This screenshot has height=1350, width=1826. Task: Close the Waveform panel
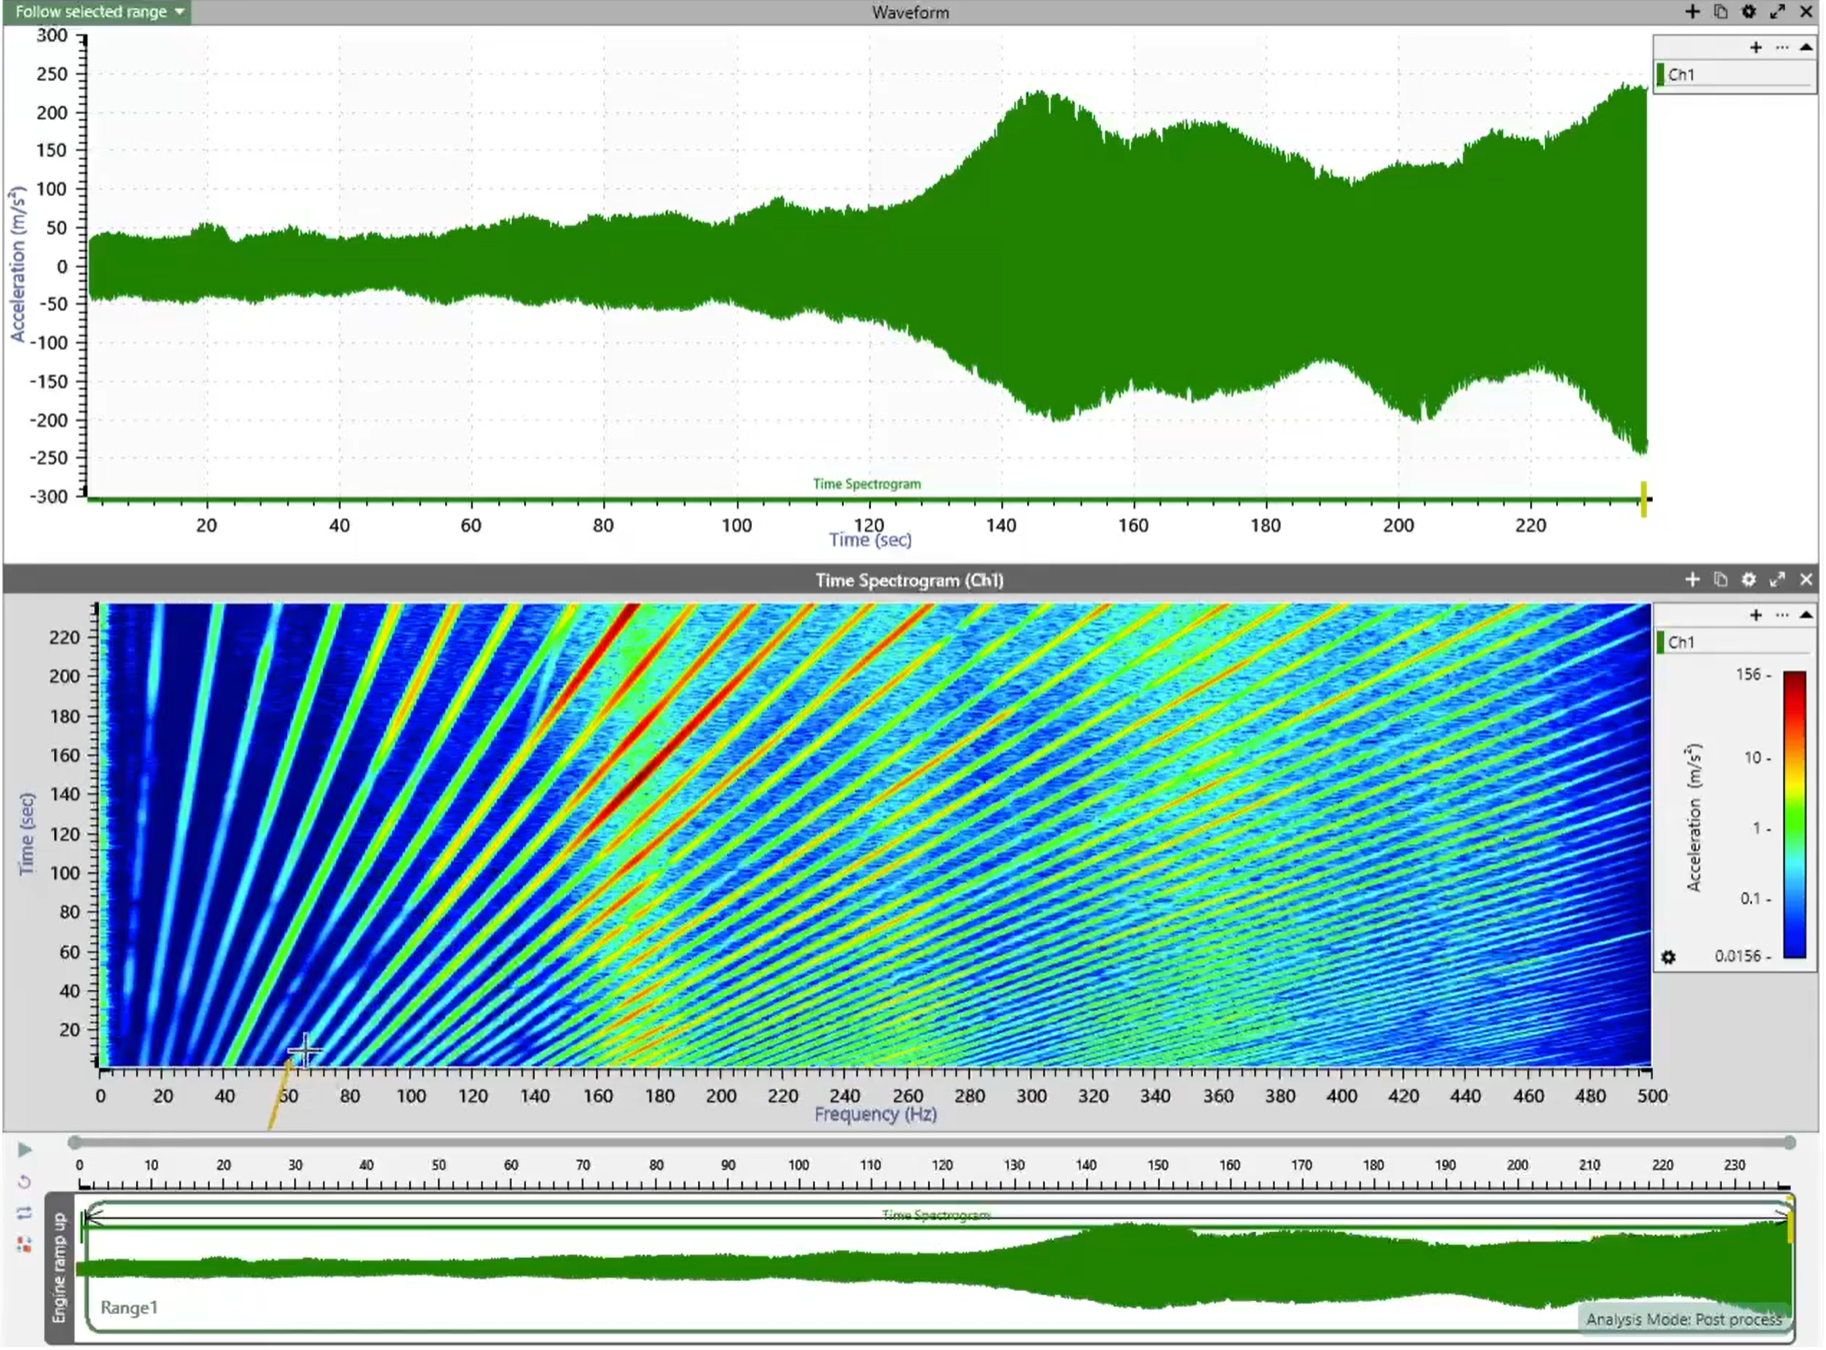click(x=1806, y=12)
